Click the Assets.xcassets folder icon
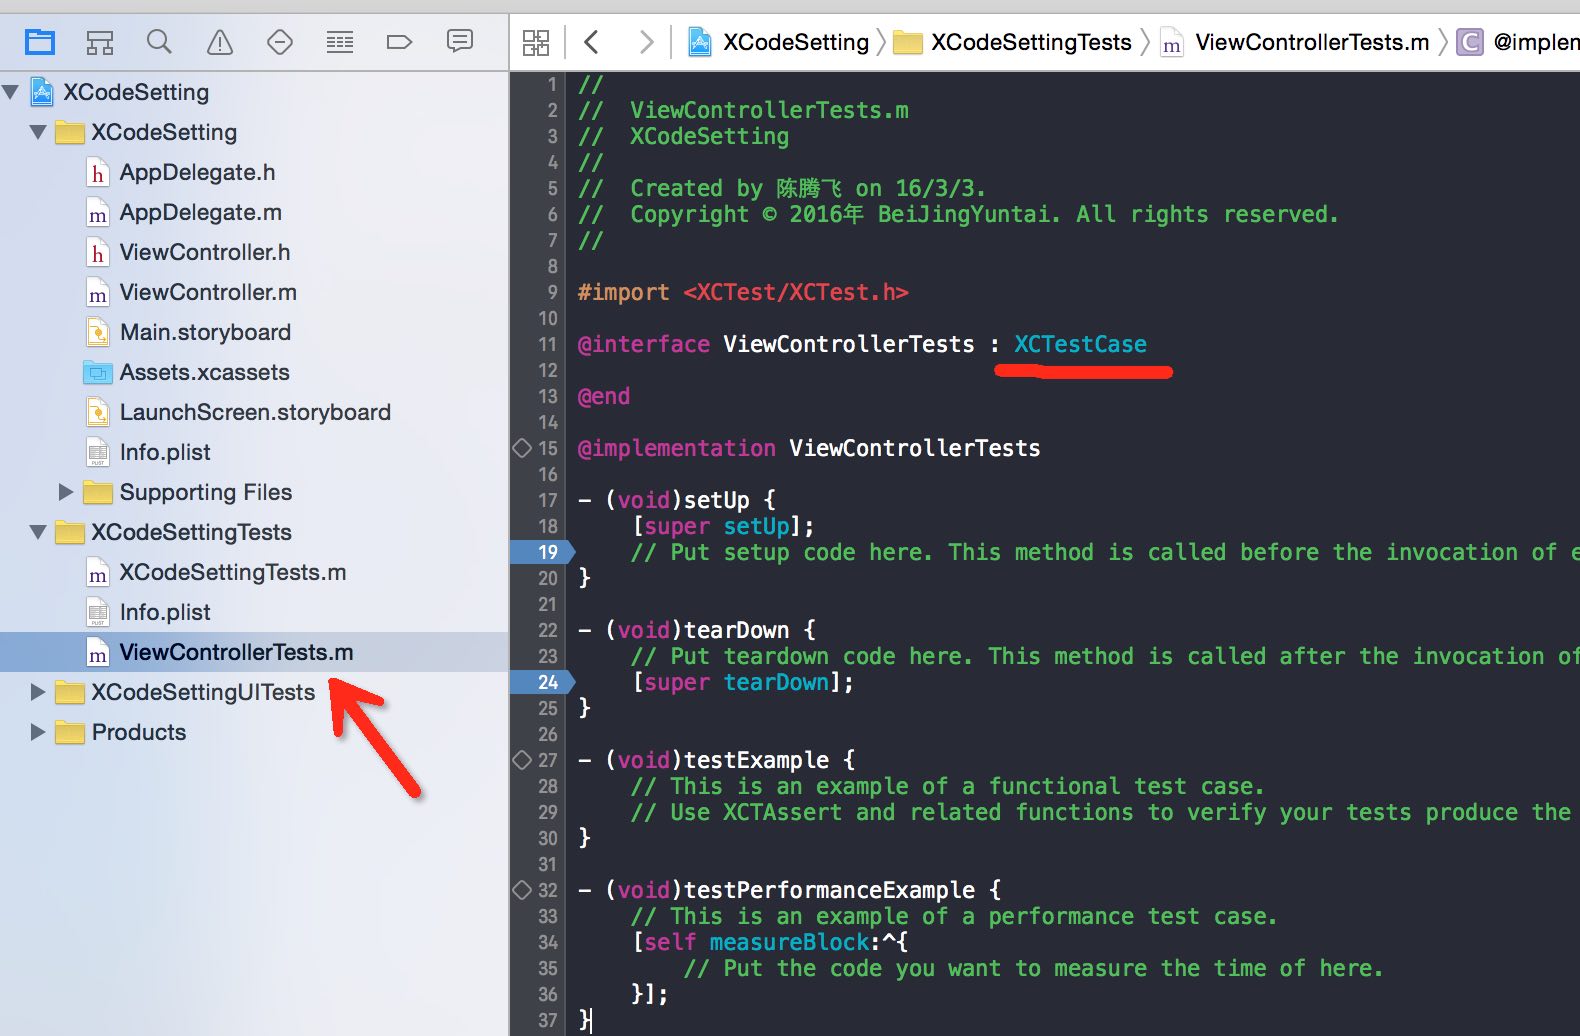The height and width of the screenshot is (1036, 1580). tap(97, 373)
